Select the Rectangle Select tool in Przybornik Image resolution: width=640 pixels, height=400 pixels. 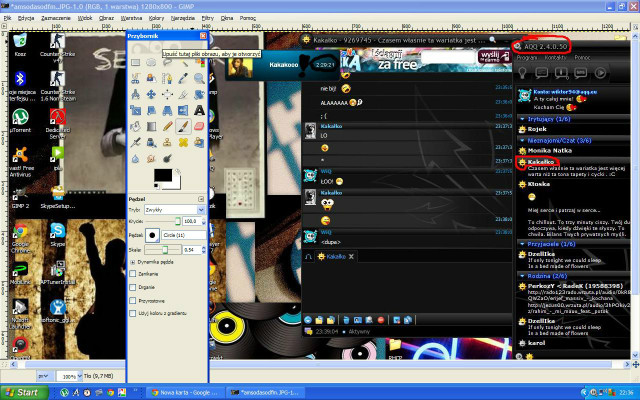pos(135,62)
